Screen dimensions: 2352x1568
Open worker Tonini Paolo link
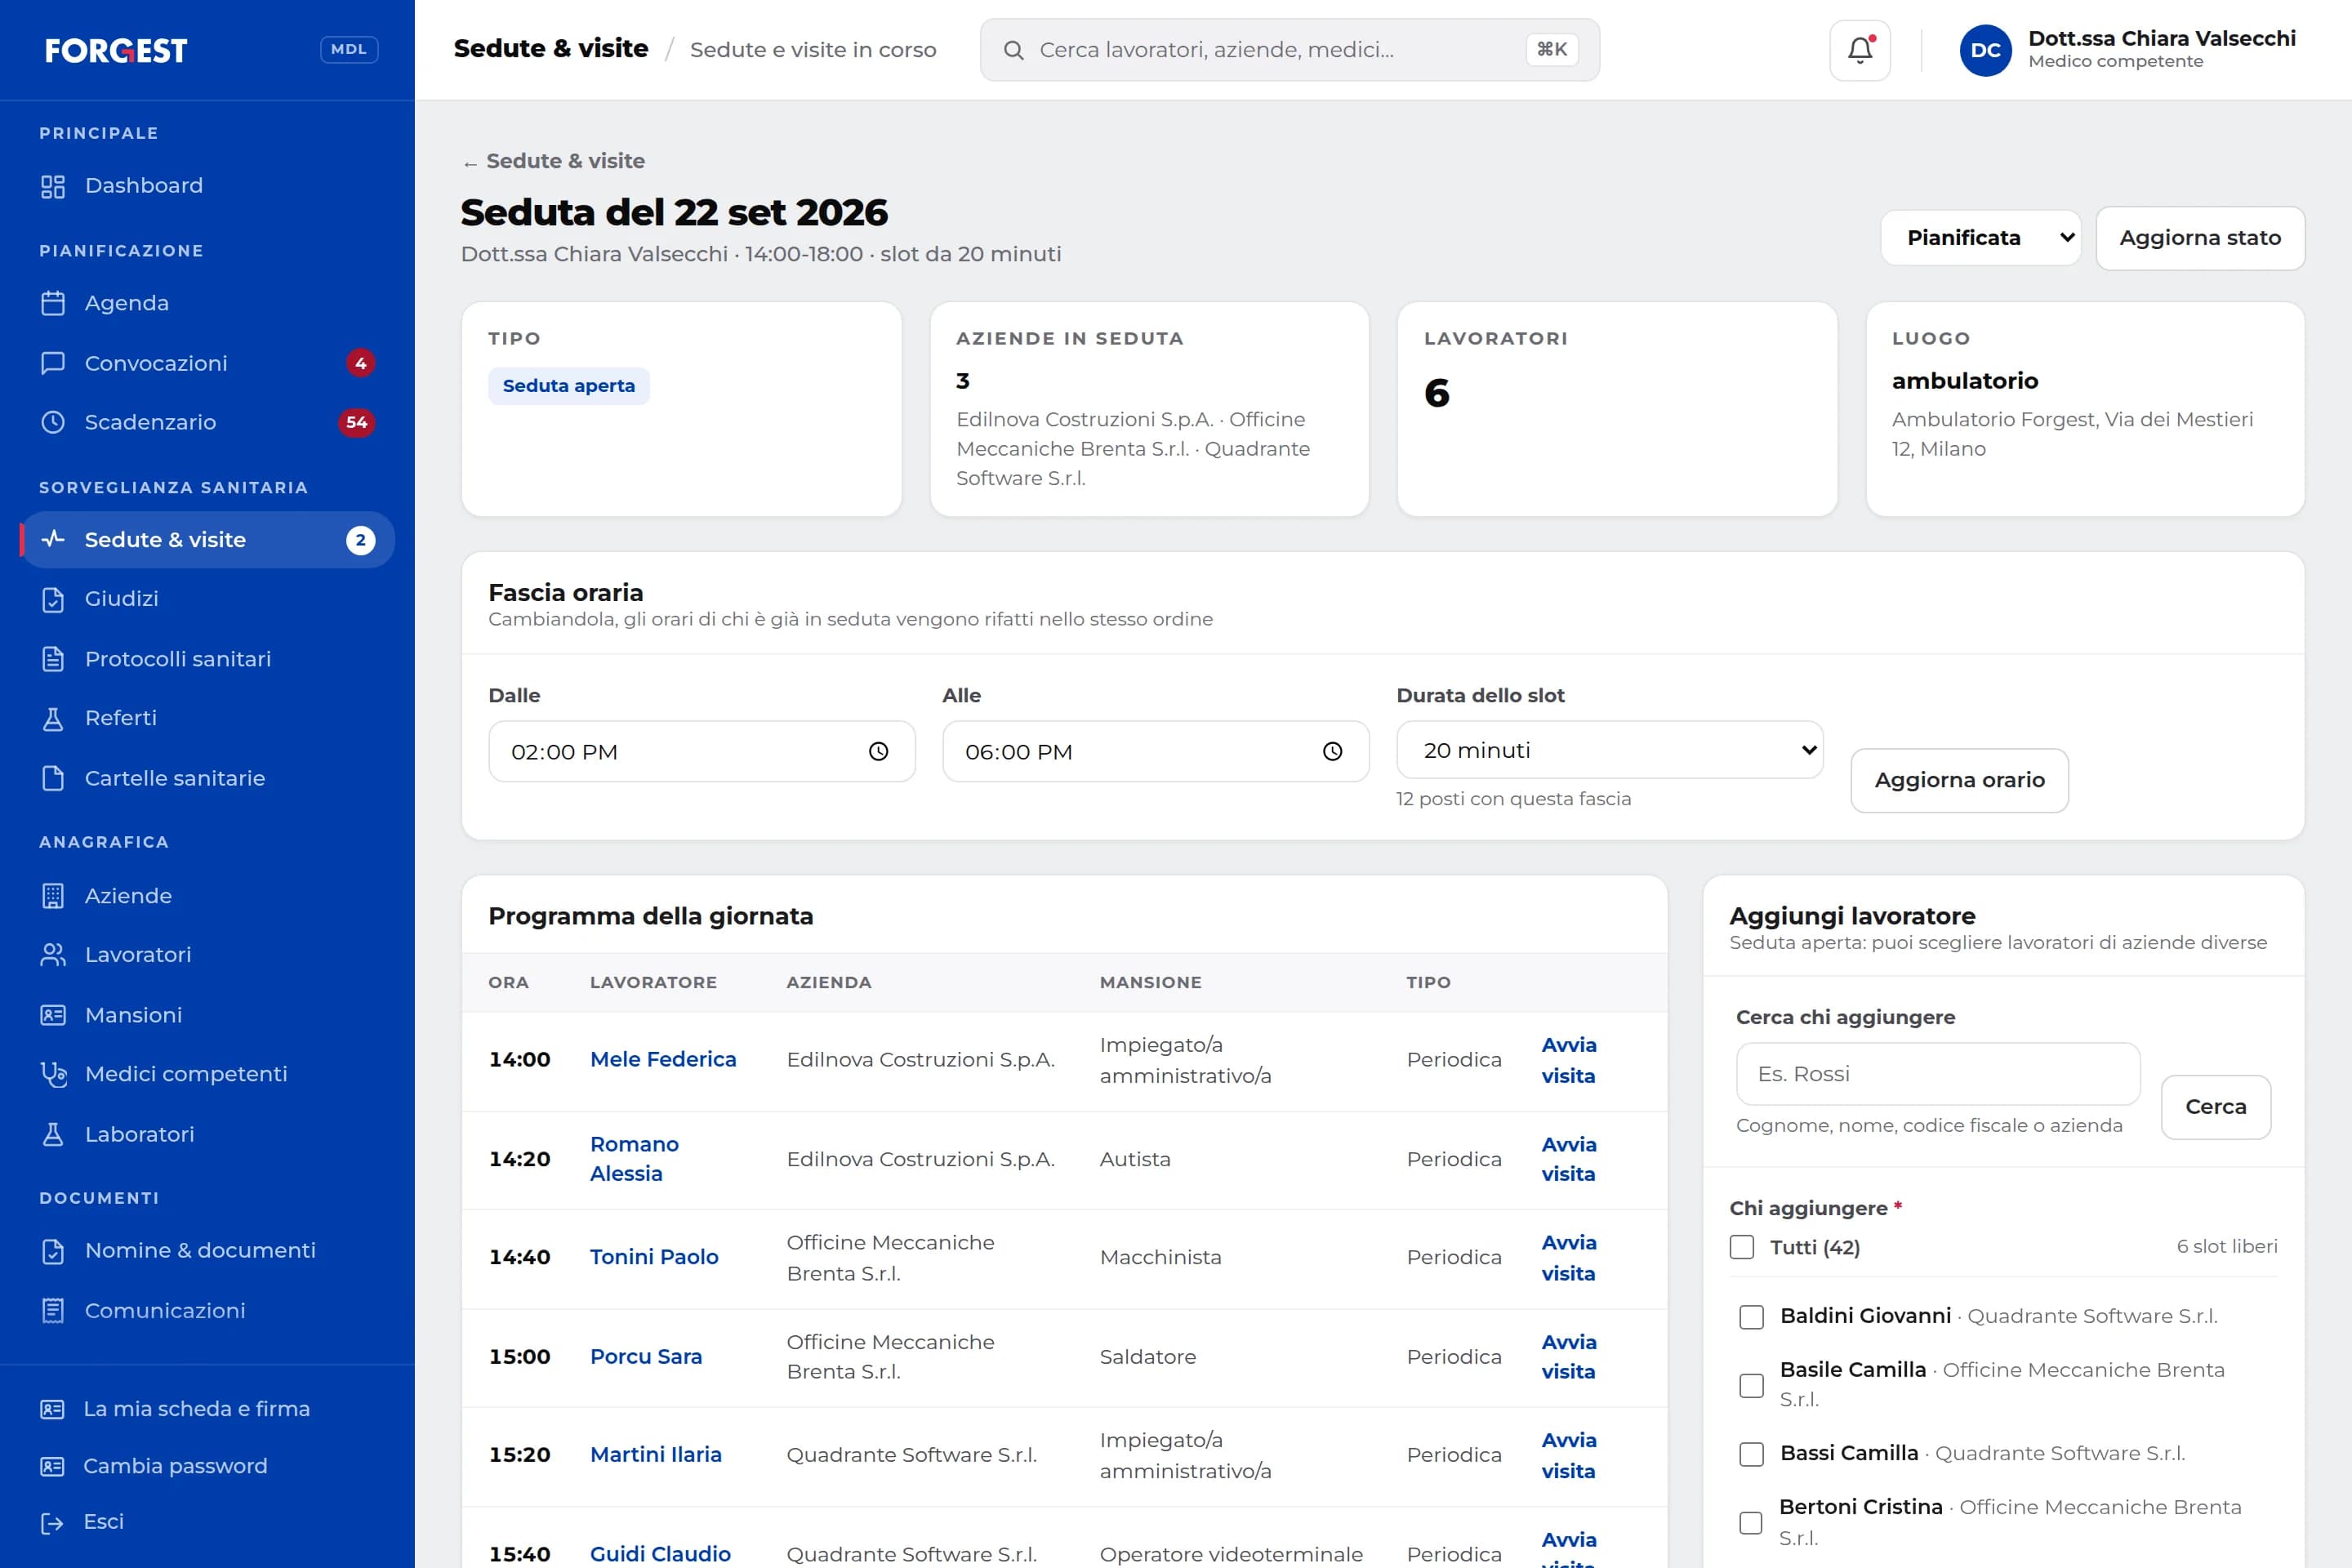(654, 1257)
